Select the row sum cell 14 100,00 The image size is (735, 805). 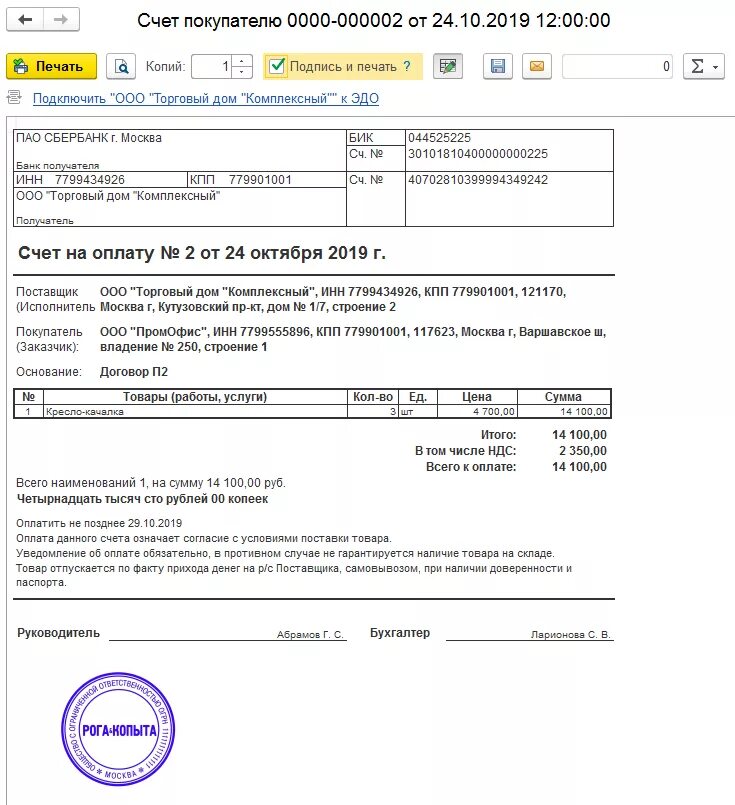[564, 411]
